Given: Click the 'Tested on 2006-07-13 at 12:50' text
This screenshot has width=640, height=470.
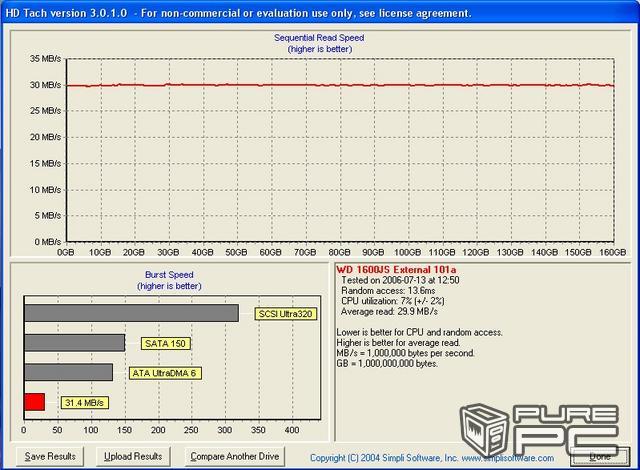Looking at the screenshot, I should (400, 280).
